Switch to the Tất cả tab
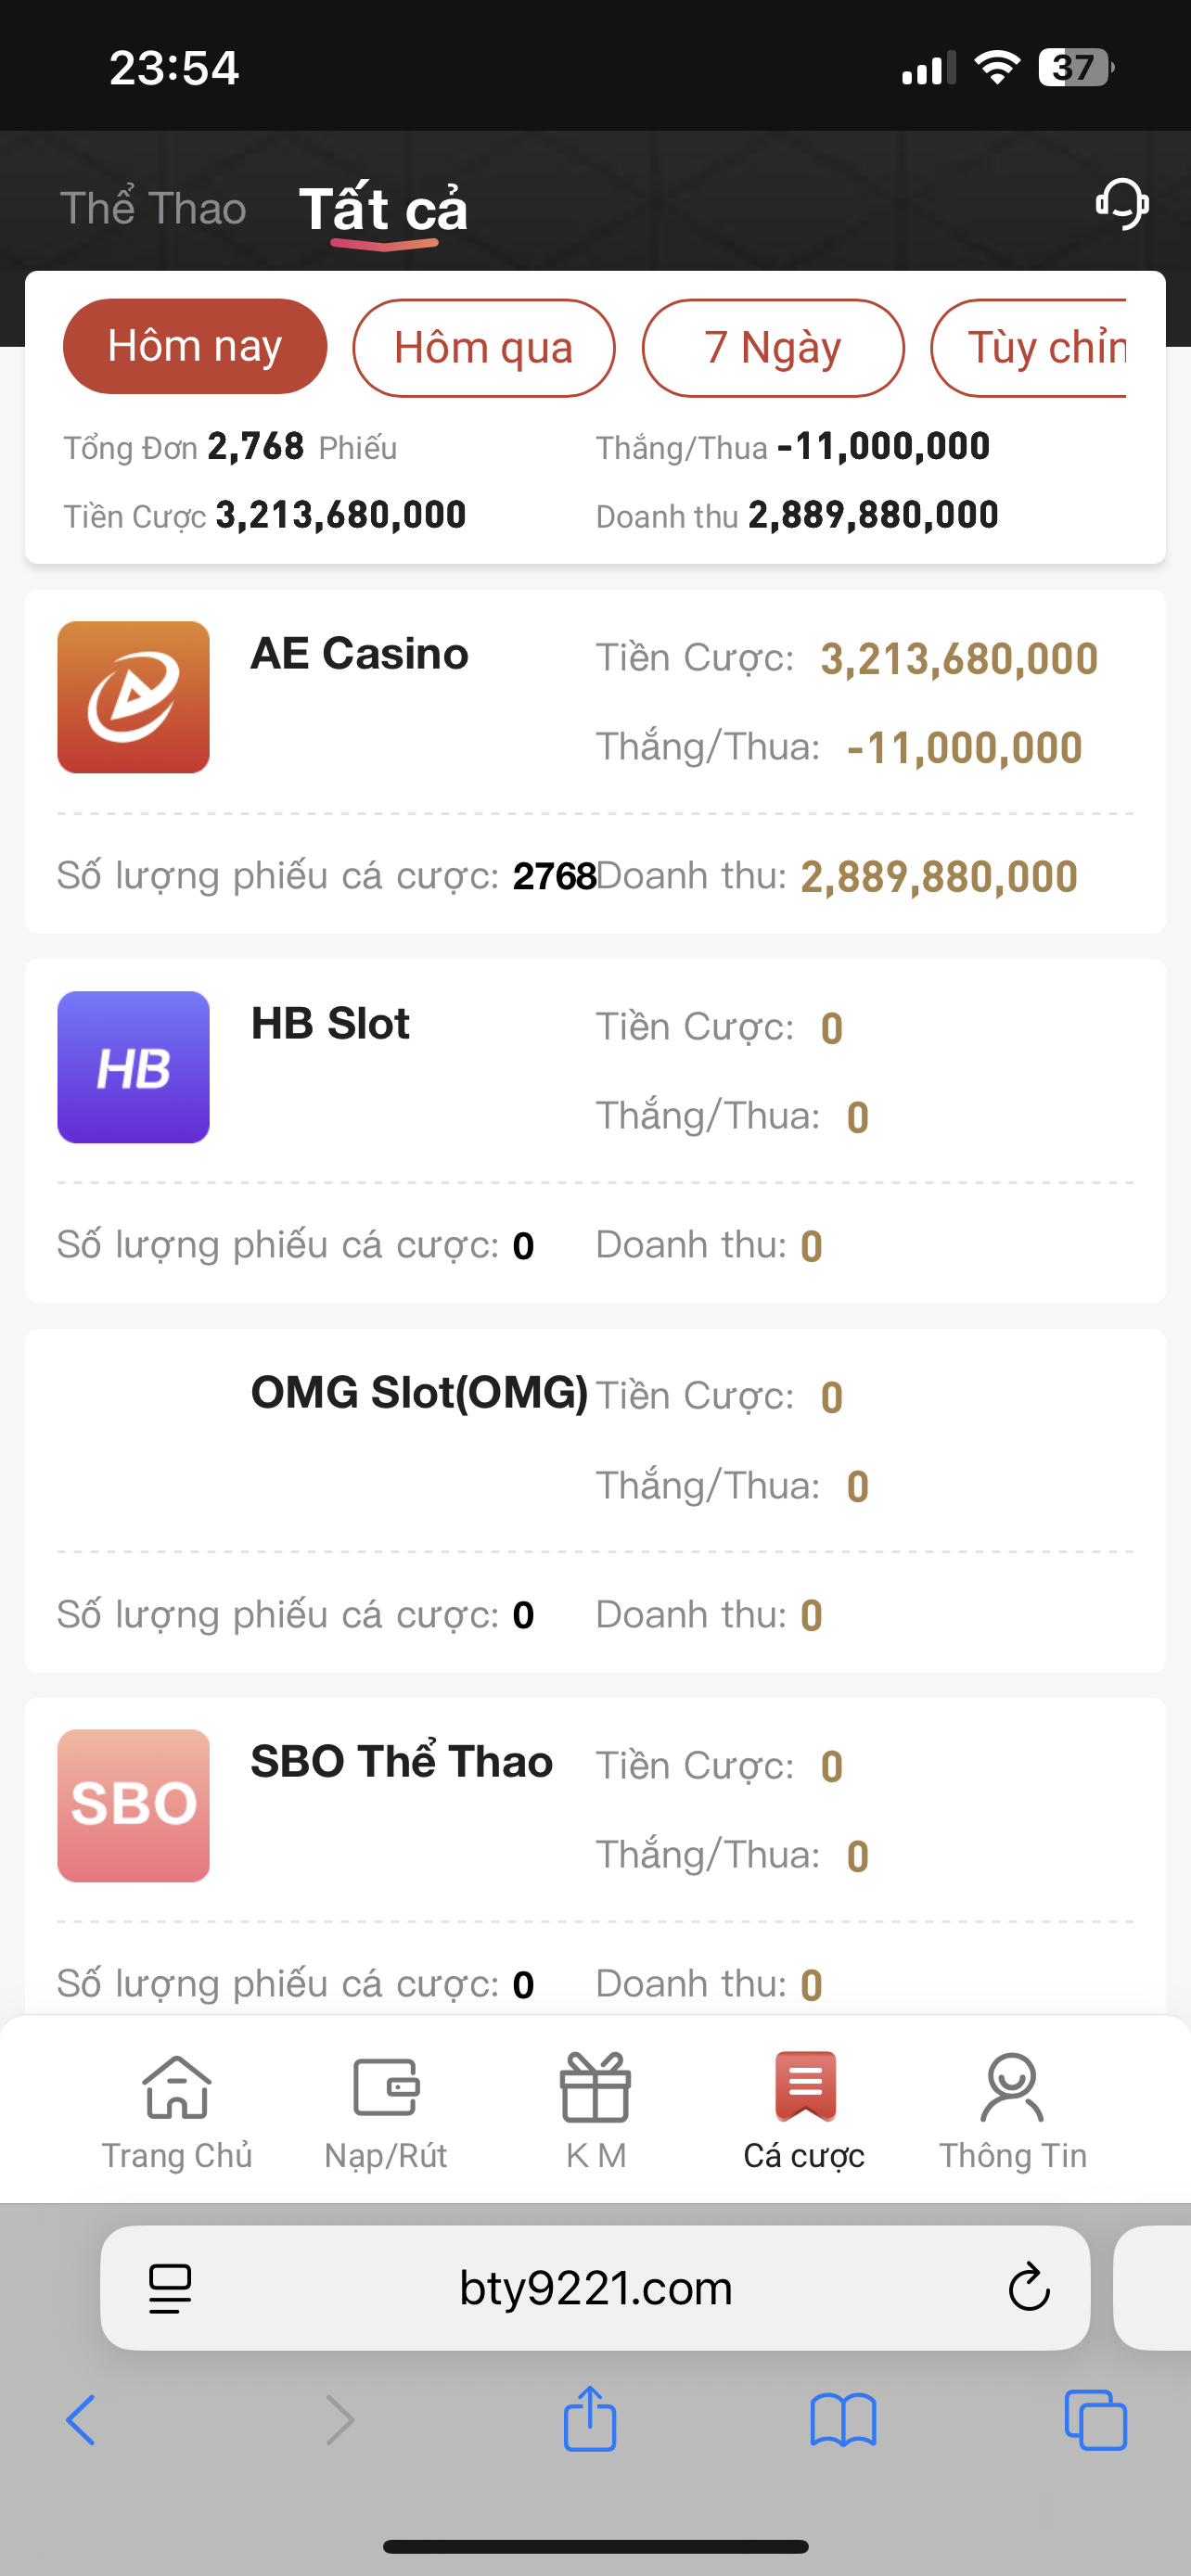Image resolution: width=1191 pixels, height=2576 pixels. pyautogui.click(x=383, y=209)
